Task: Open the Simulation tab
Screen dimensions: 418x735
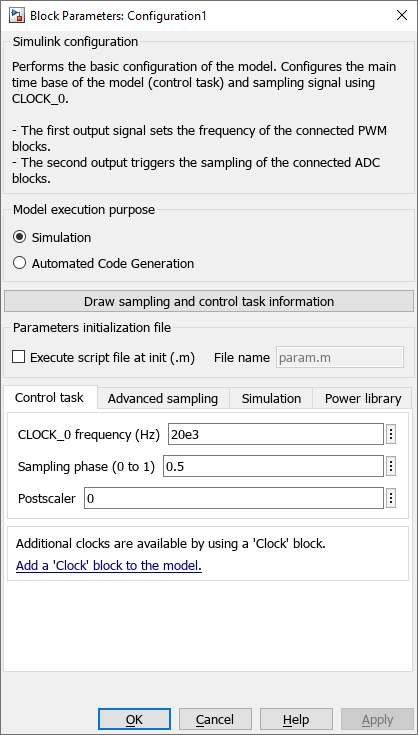Action: [x=271, y=398]
